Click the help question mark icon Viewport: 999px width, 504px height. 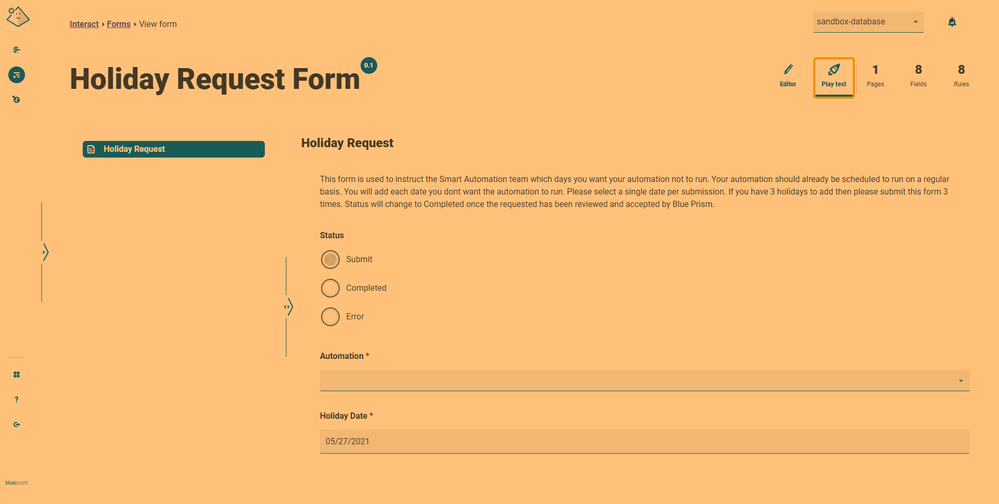pyautogui.click(x=16, y=400)
